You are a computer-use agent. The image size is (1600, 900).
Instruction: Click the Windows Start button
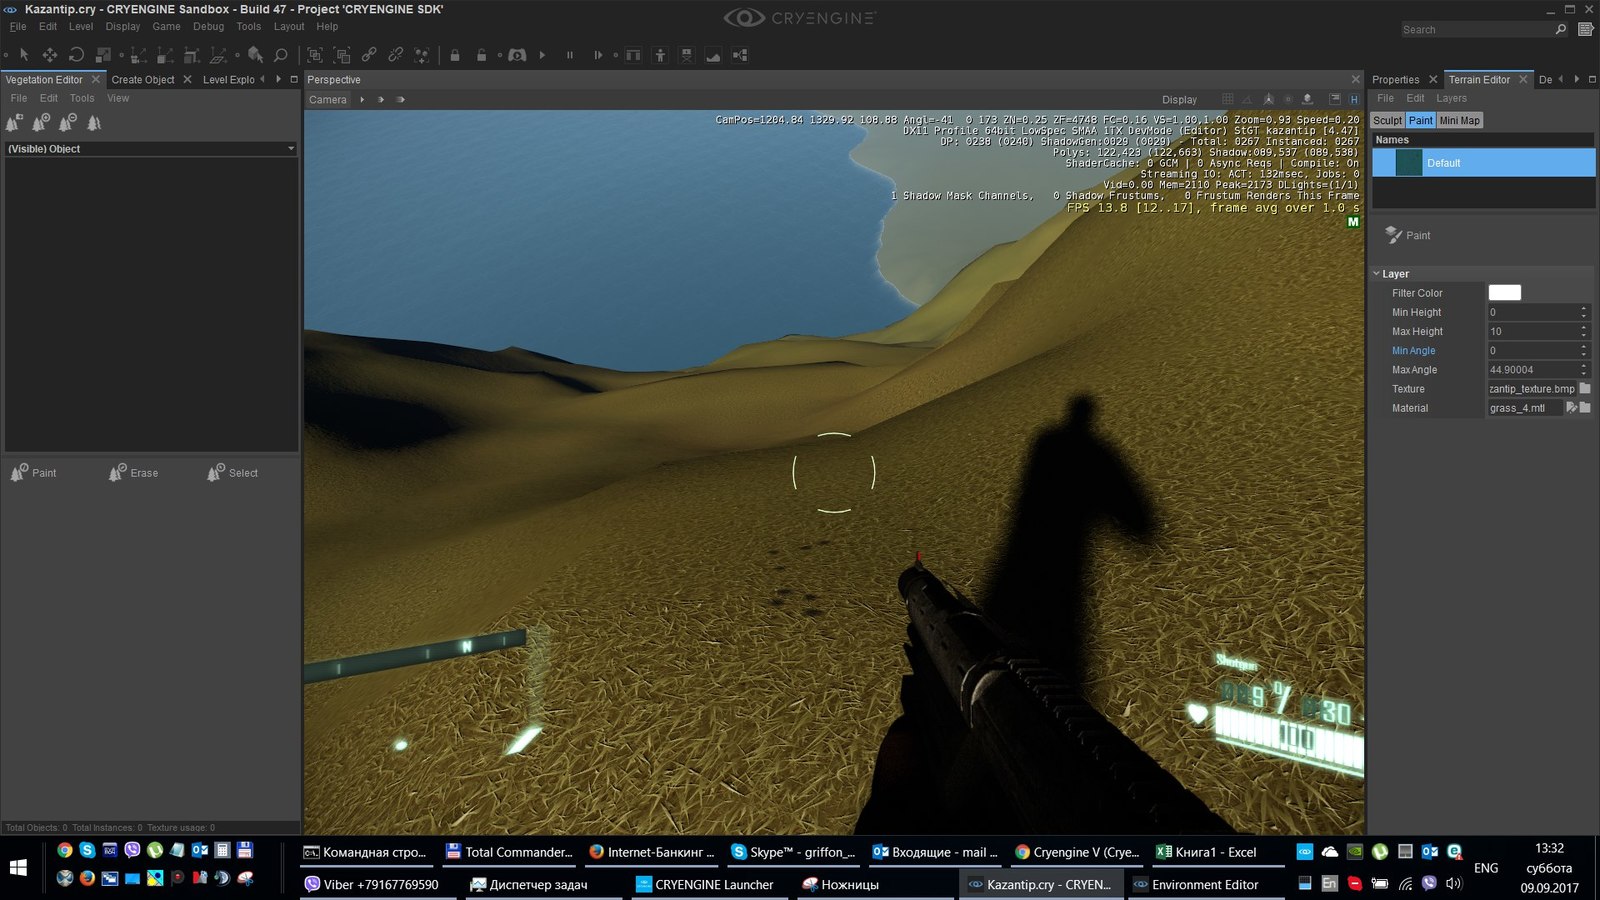[x=18, y=867]
